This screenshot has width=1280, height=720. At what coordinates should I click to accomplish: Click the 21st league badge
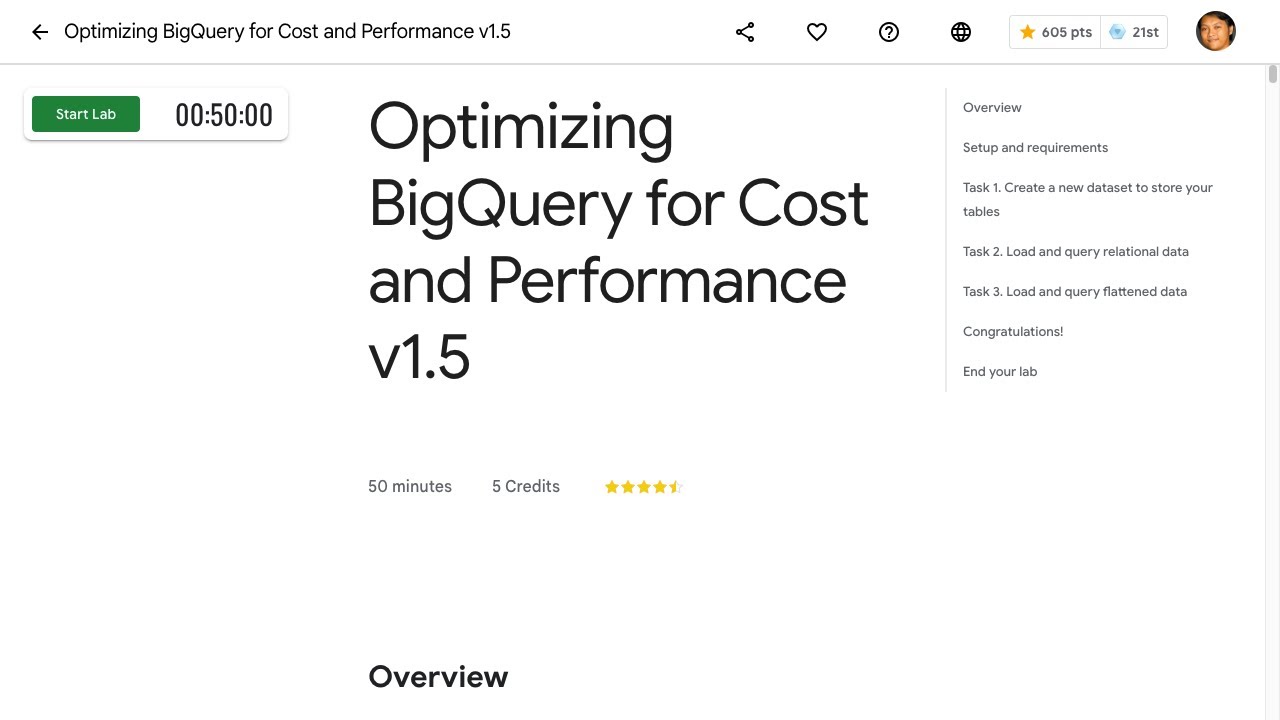pyautogui.click(x=1134, y=32)
